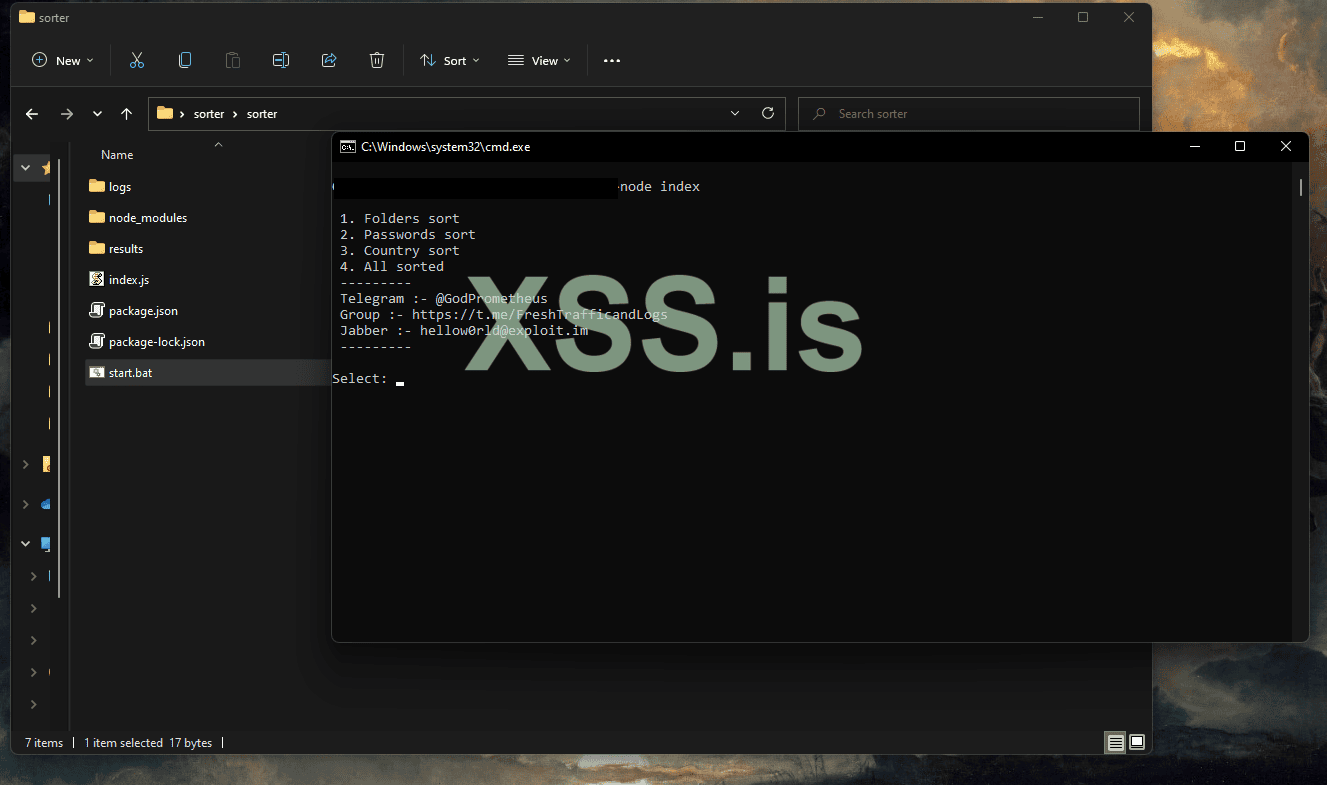
Task: Click the "node index" command text
Action: coord(660,186)
